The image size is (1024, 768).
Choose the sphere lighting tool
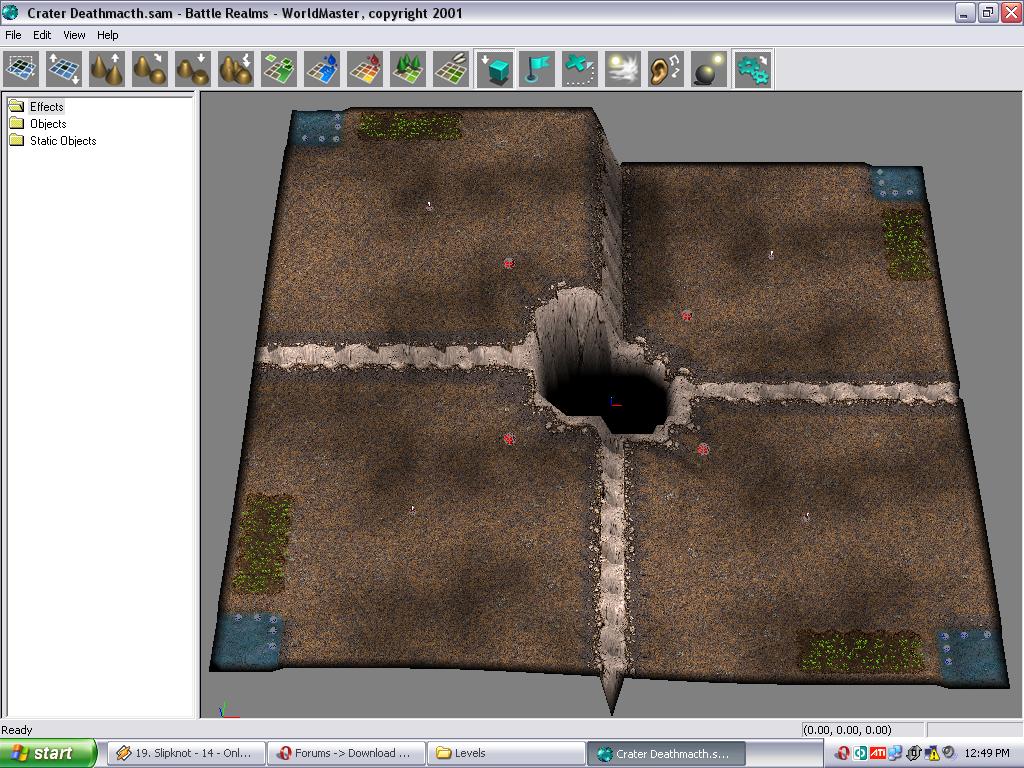pyautogui.click(x=709, y=69)
